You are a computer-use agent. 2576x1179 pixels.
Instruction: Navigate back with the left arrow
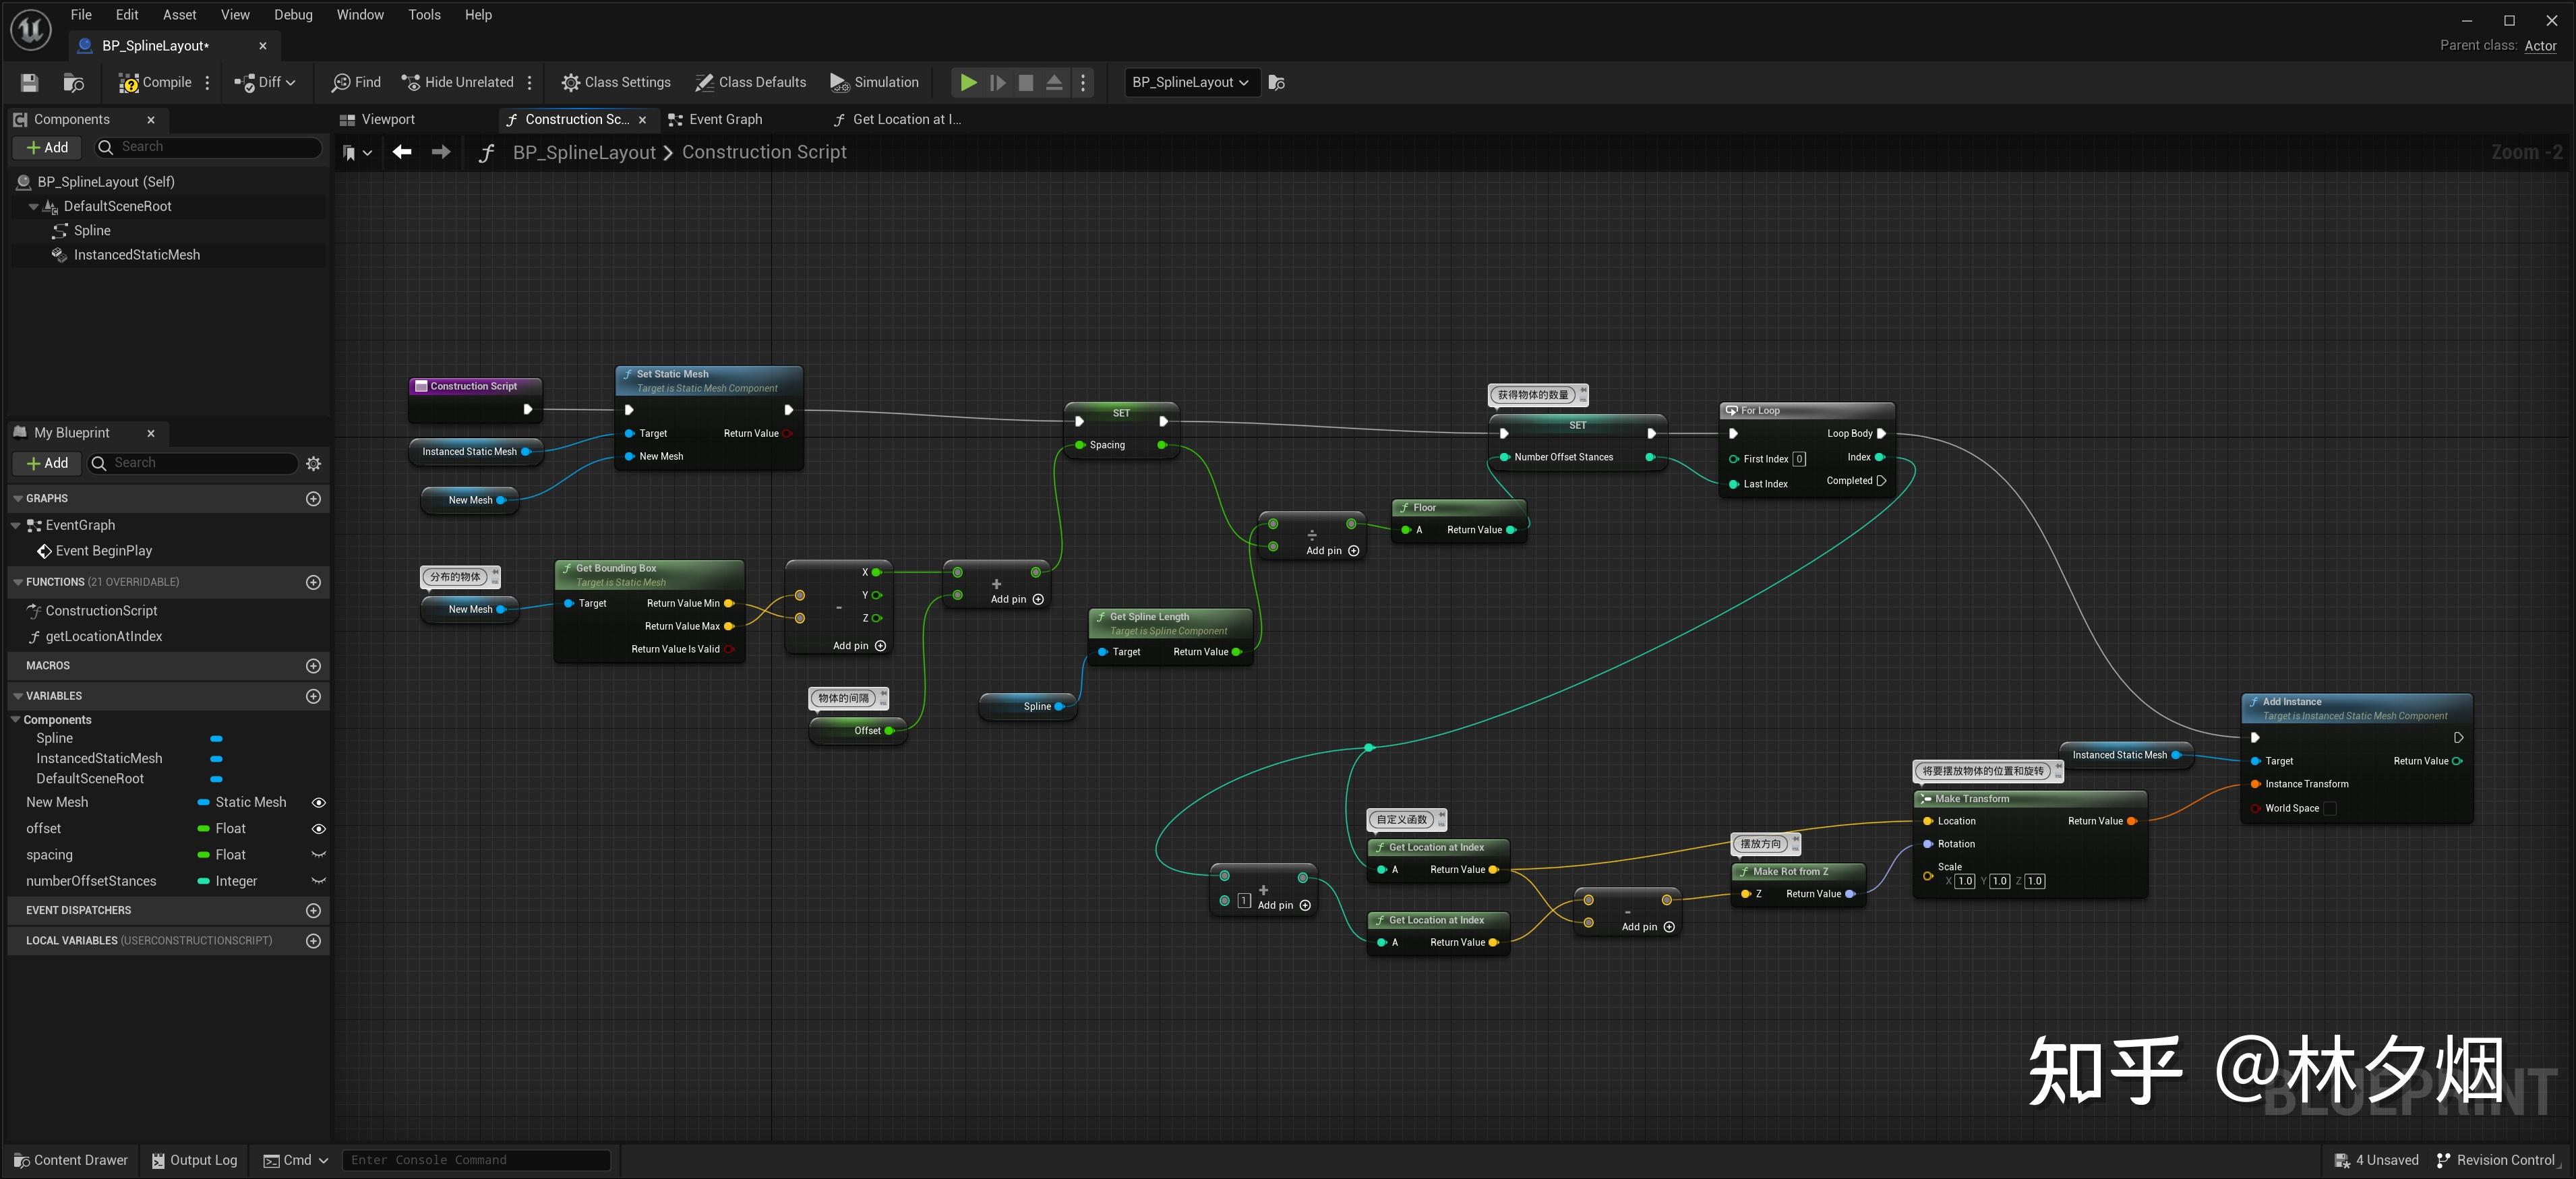coord(402,152)
